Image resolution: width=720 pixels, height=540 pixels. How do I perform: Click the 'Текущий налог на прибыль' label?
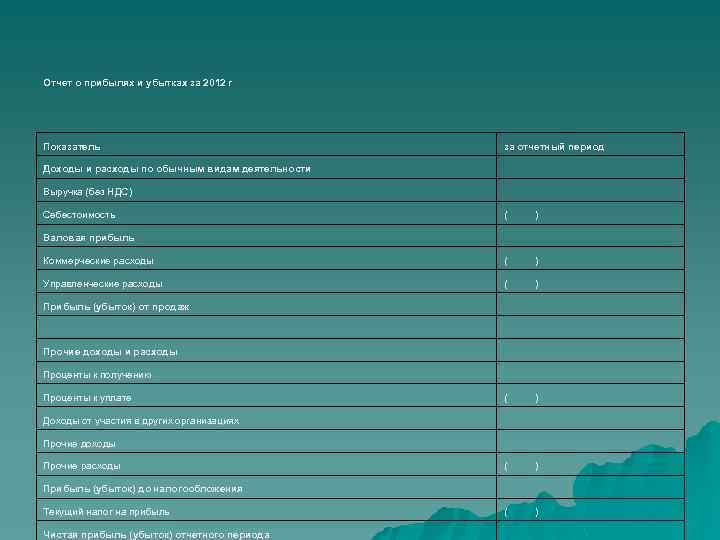(106, 512)
